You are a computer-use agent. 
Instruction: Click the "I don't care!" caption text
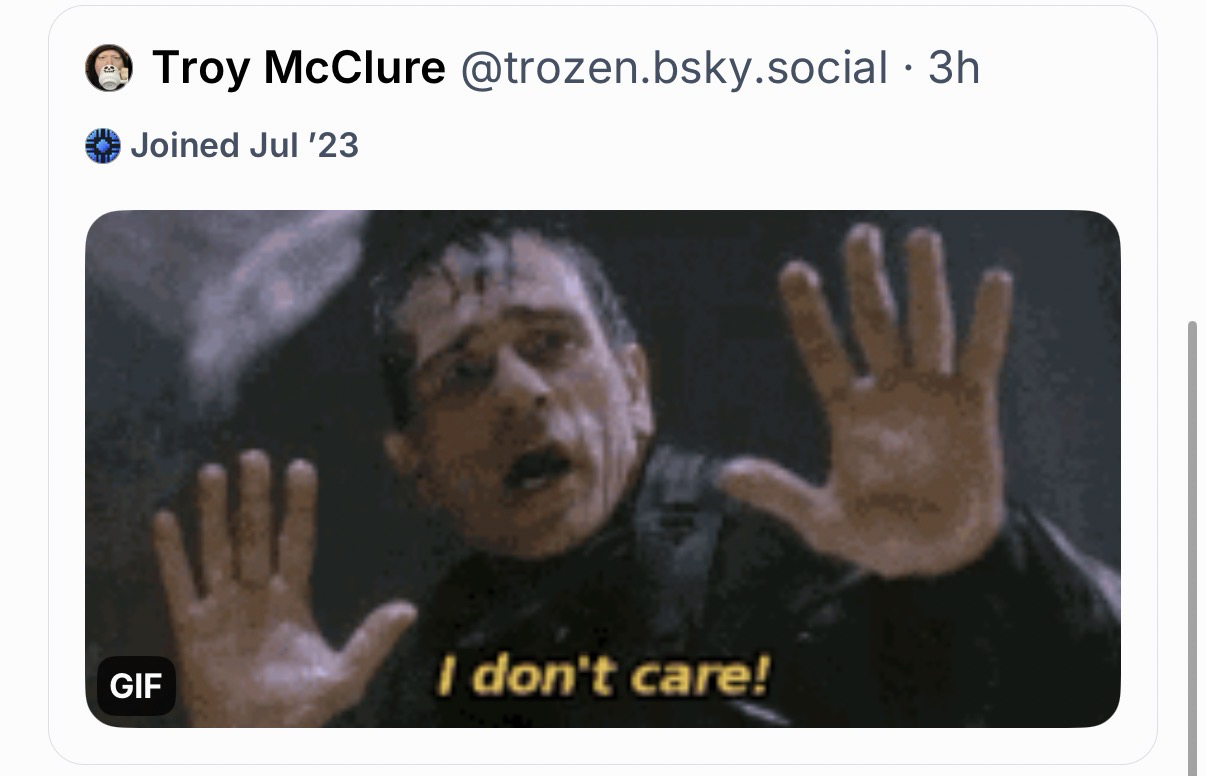pos(603,677)
